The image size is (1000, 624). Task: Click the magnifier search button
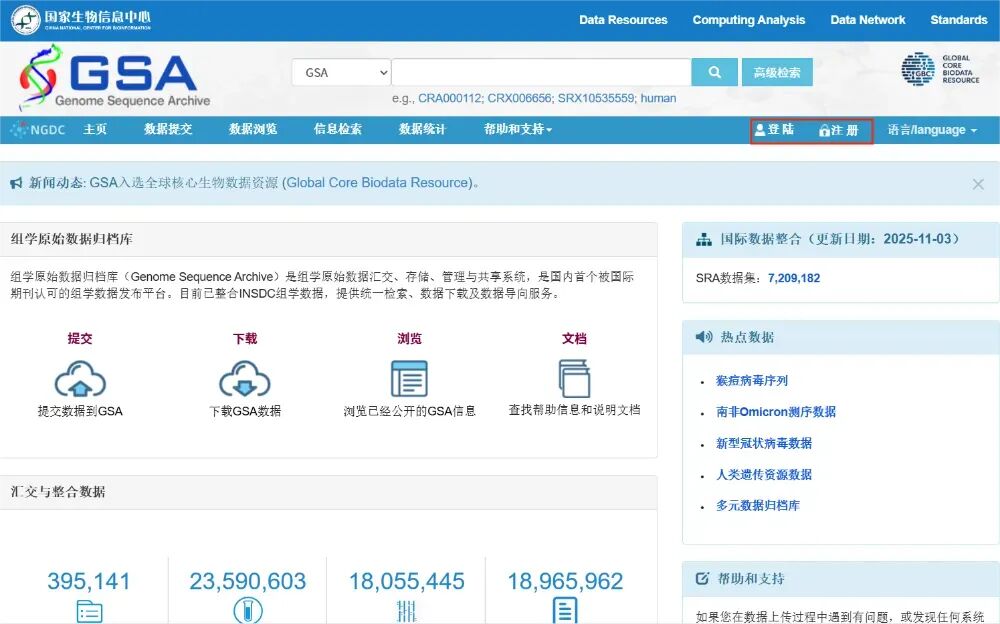point(714,72)
